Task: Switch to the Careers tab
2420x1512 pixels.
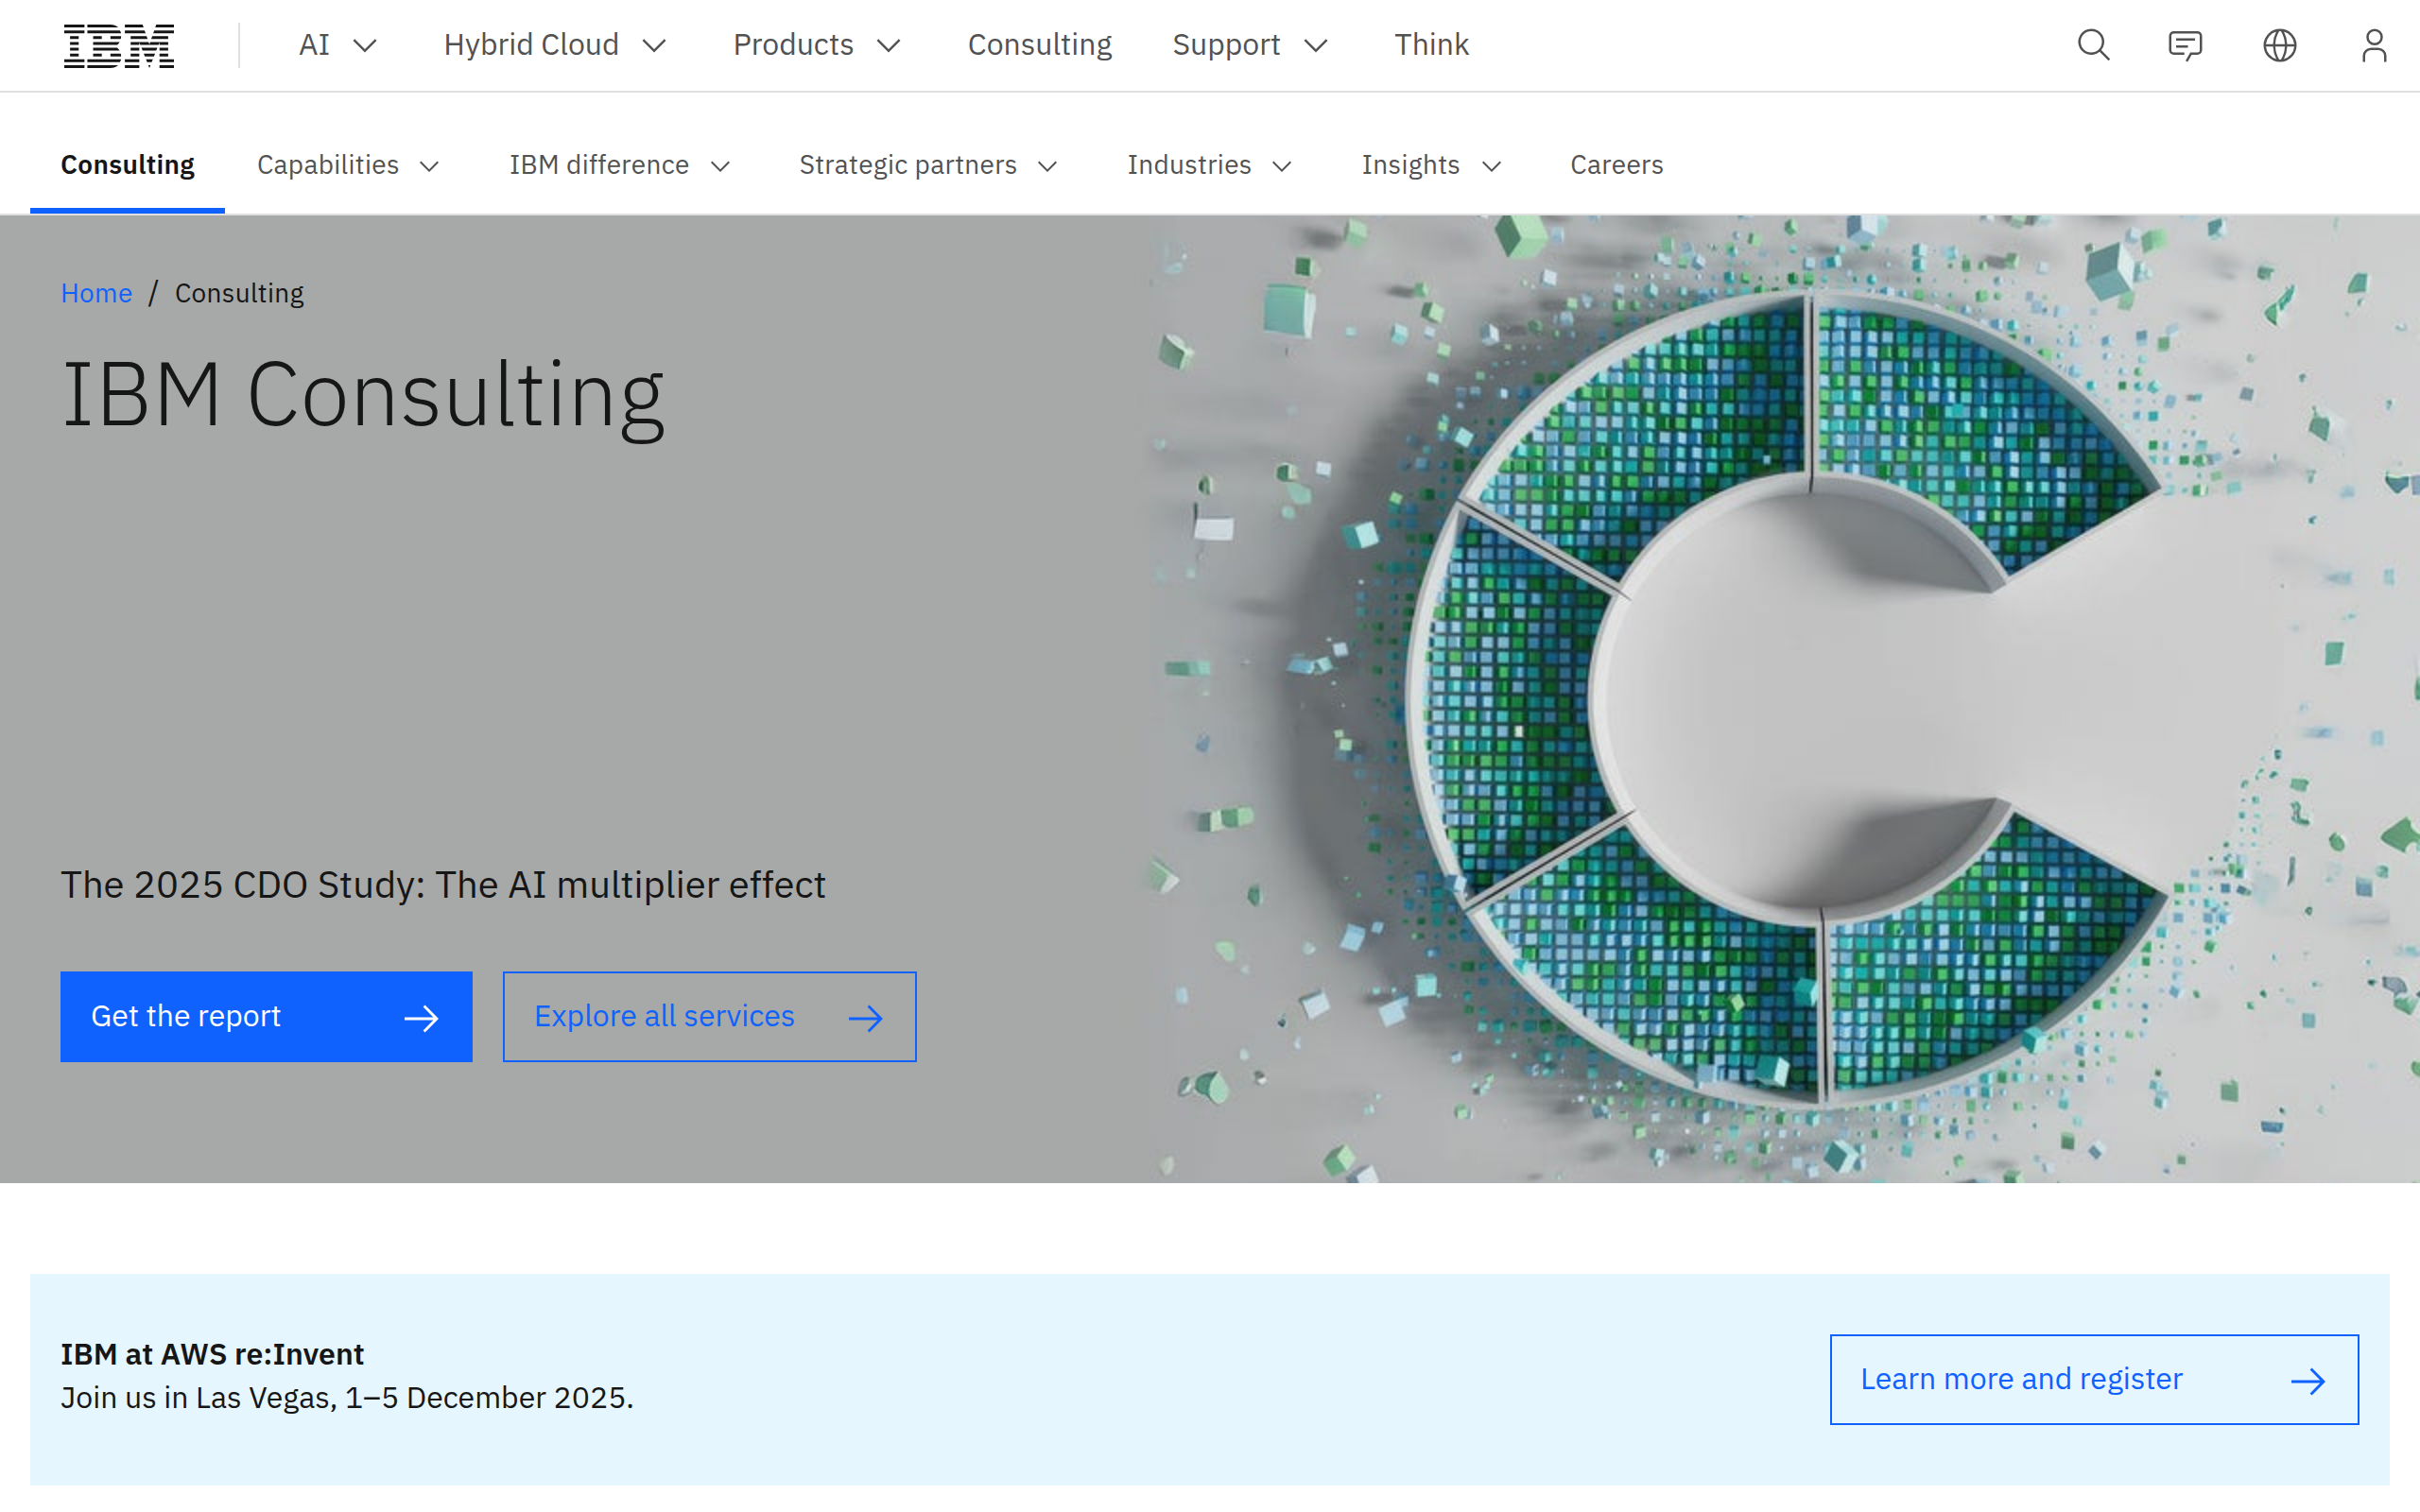Action: tap(1615, 165)
